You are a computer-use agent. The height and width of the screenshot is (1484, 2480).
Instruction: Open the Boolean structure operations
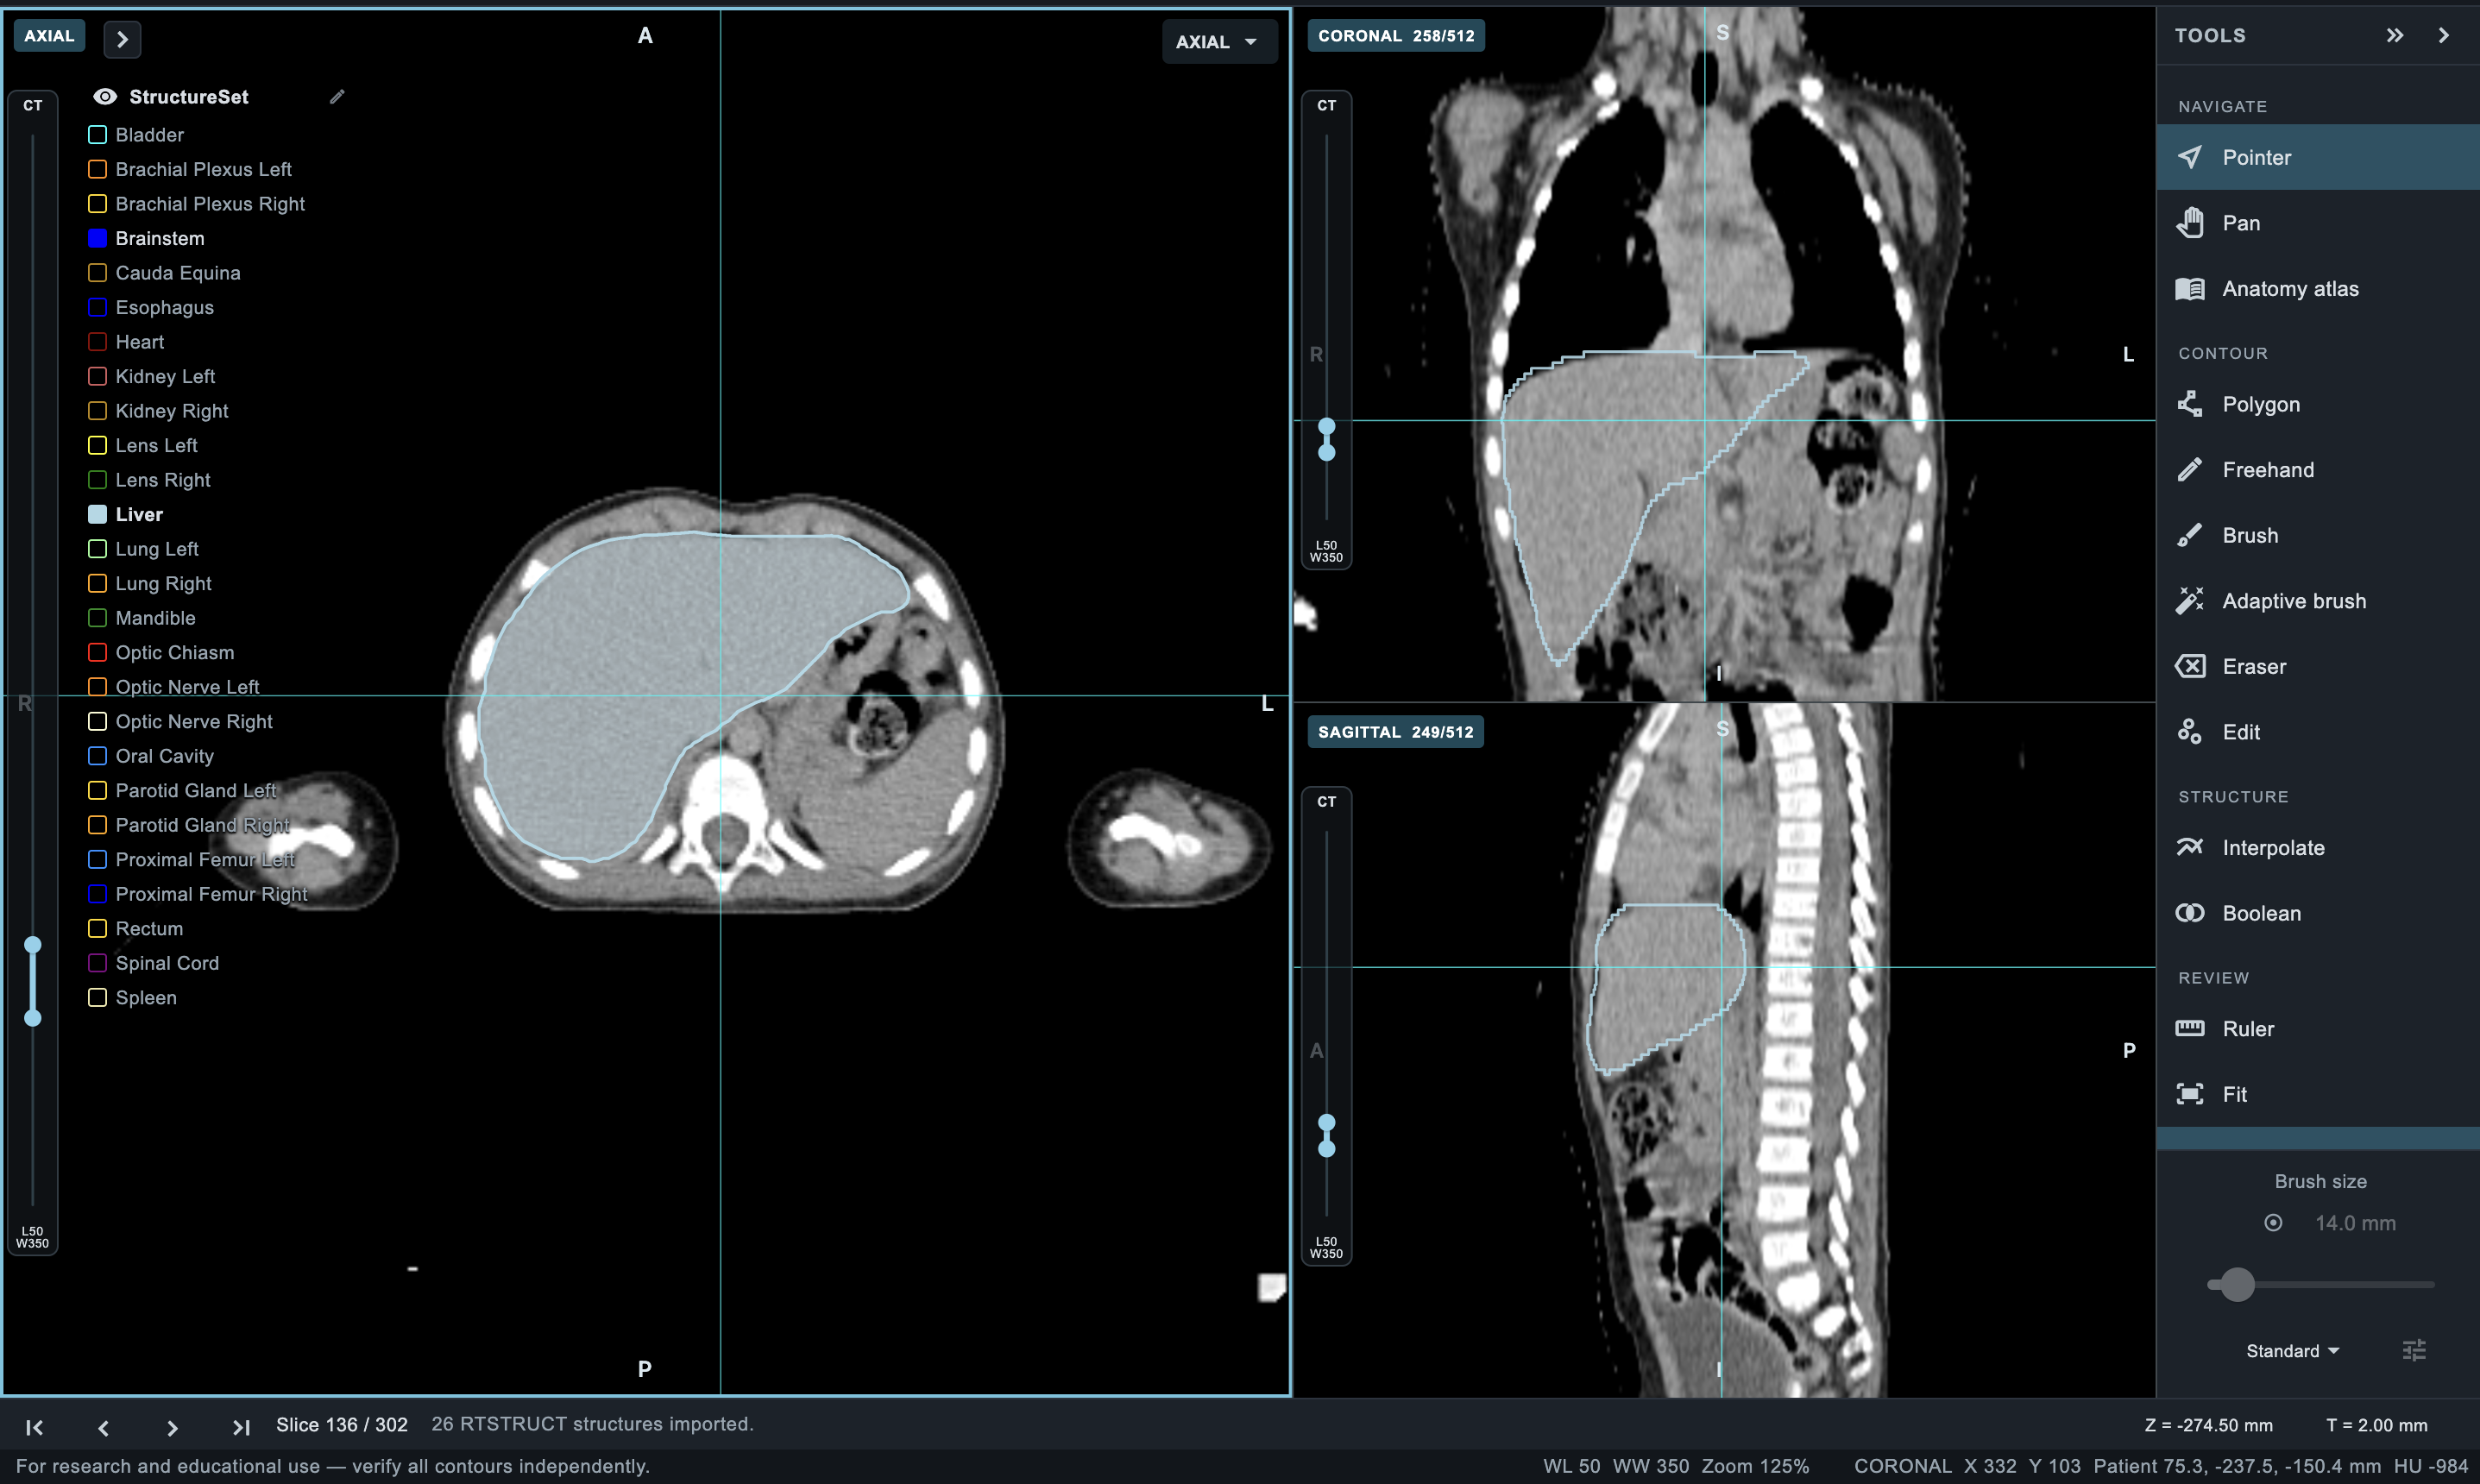[2317, 913]
